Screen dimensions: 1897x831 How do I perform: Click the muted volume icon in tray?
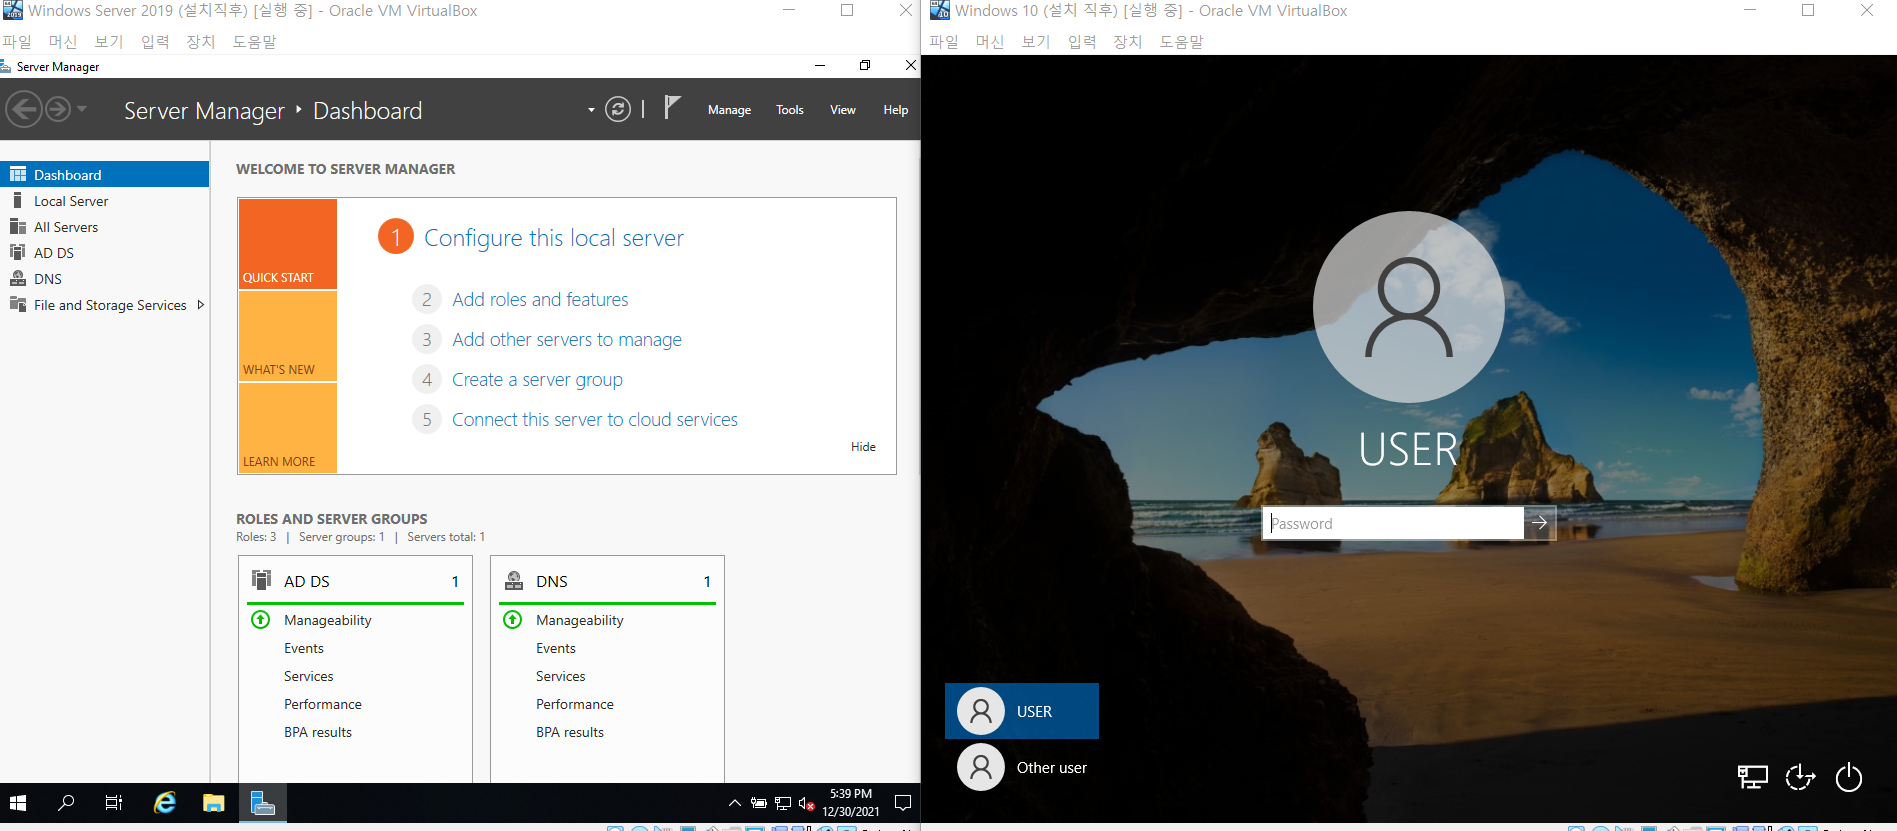click(x=806, y=803)
